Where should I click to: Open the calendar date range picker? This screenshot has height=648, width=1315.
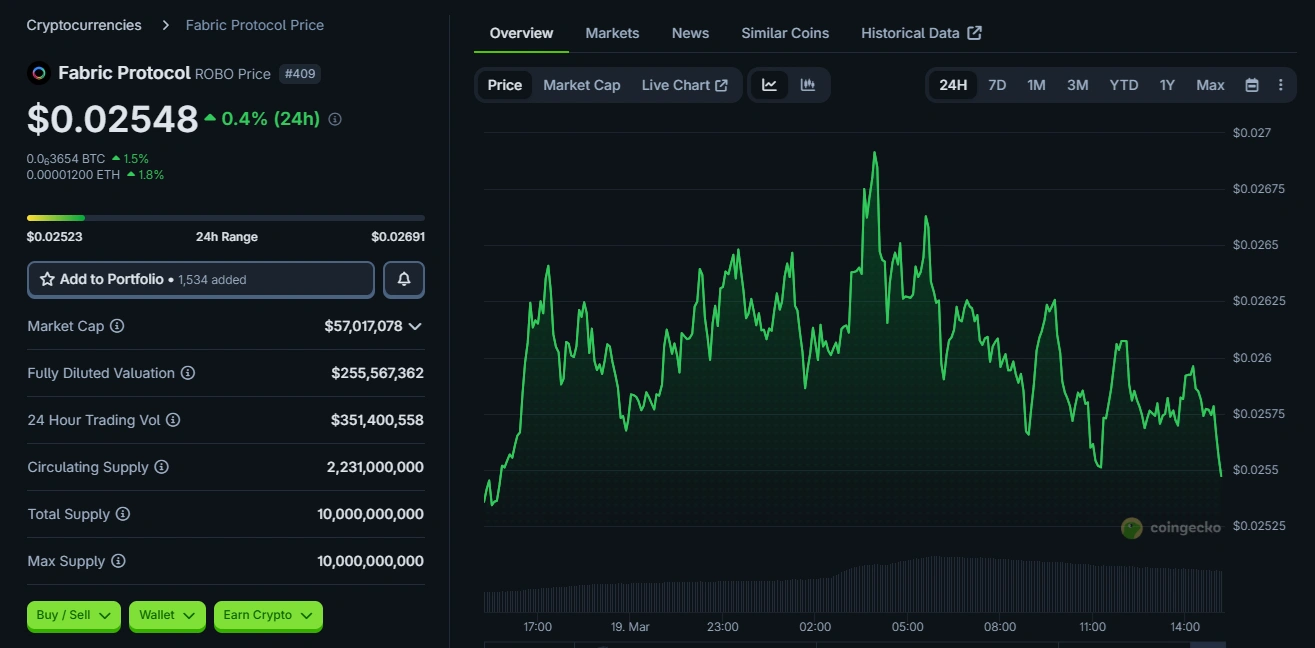tap(1252, 85)
